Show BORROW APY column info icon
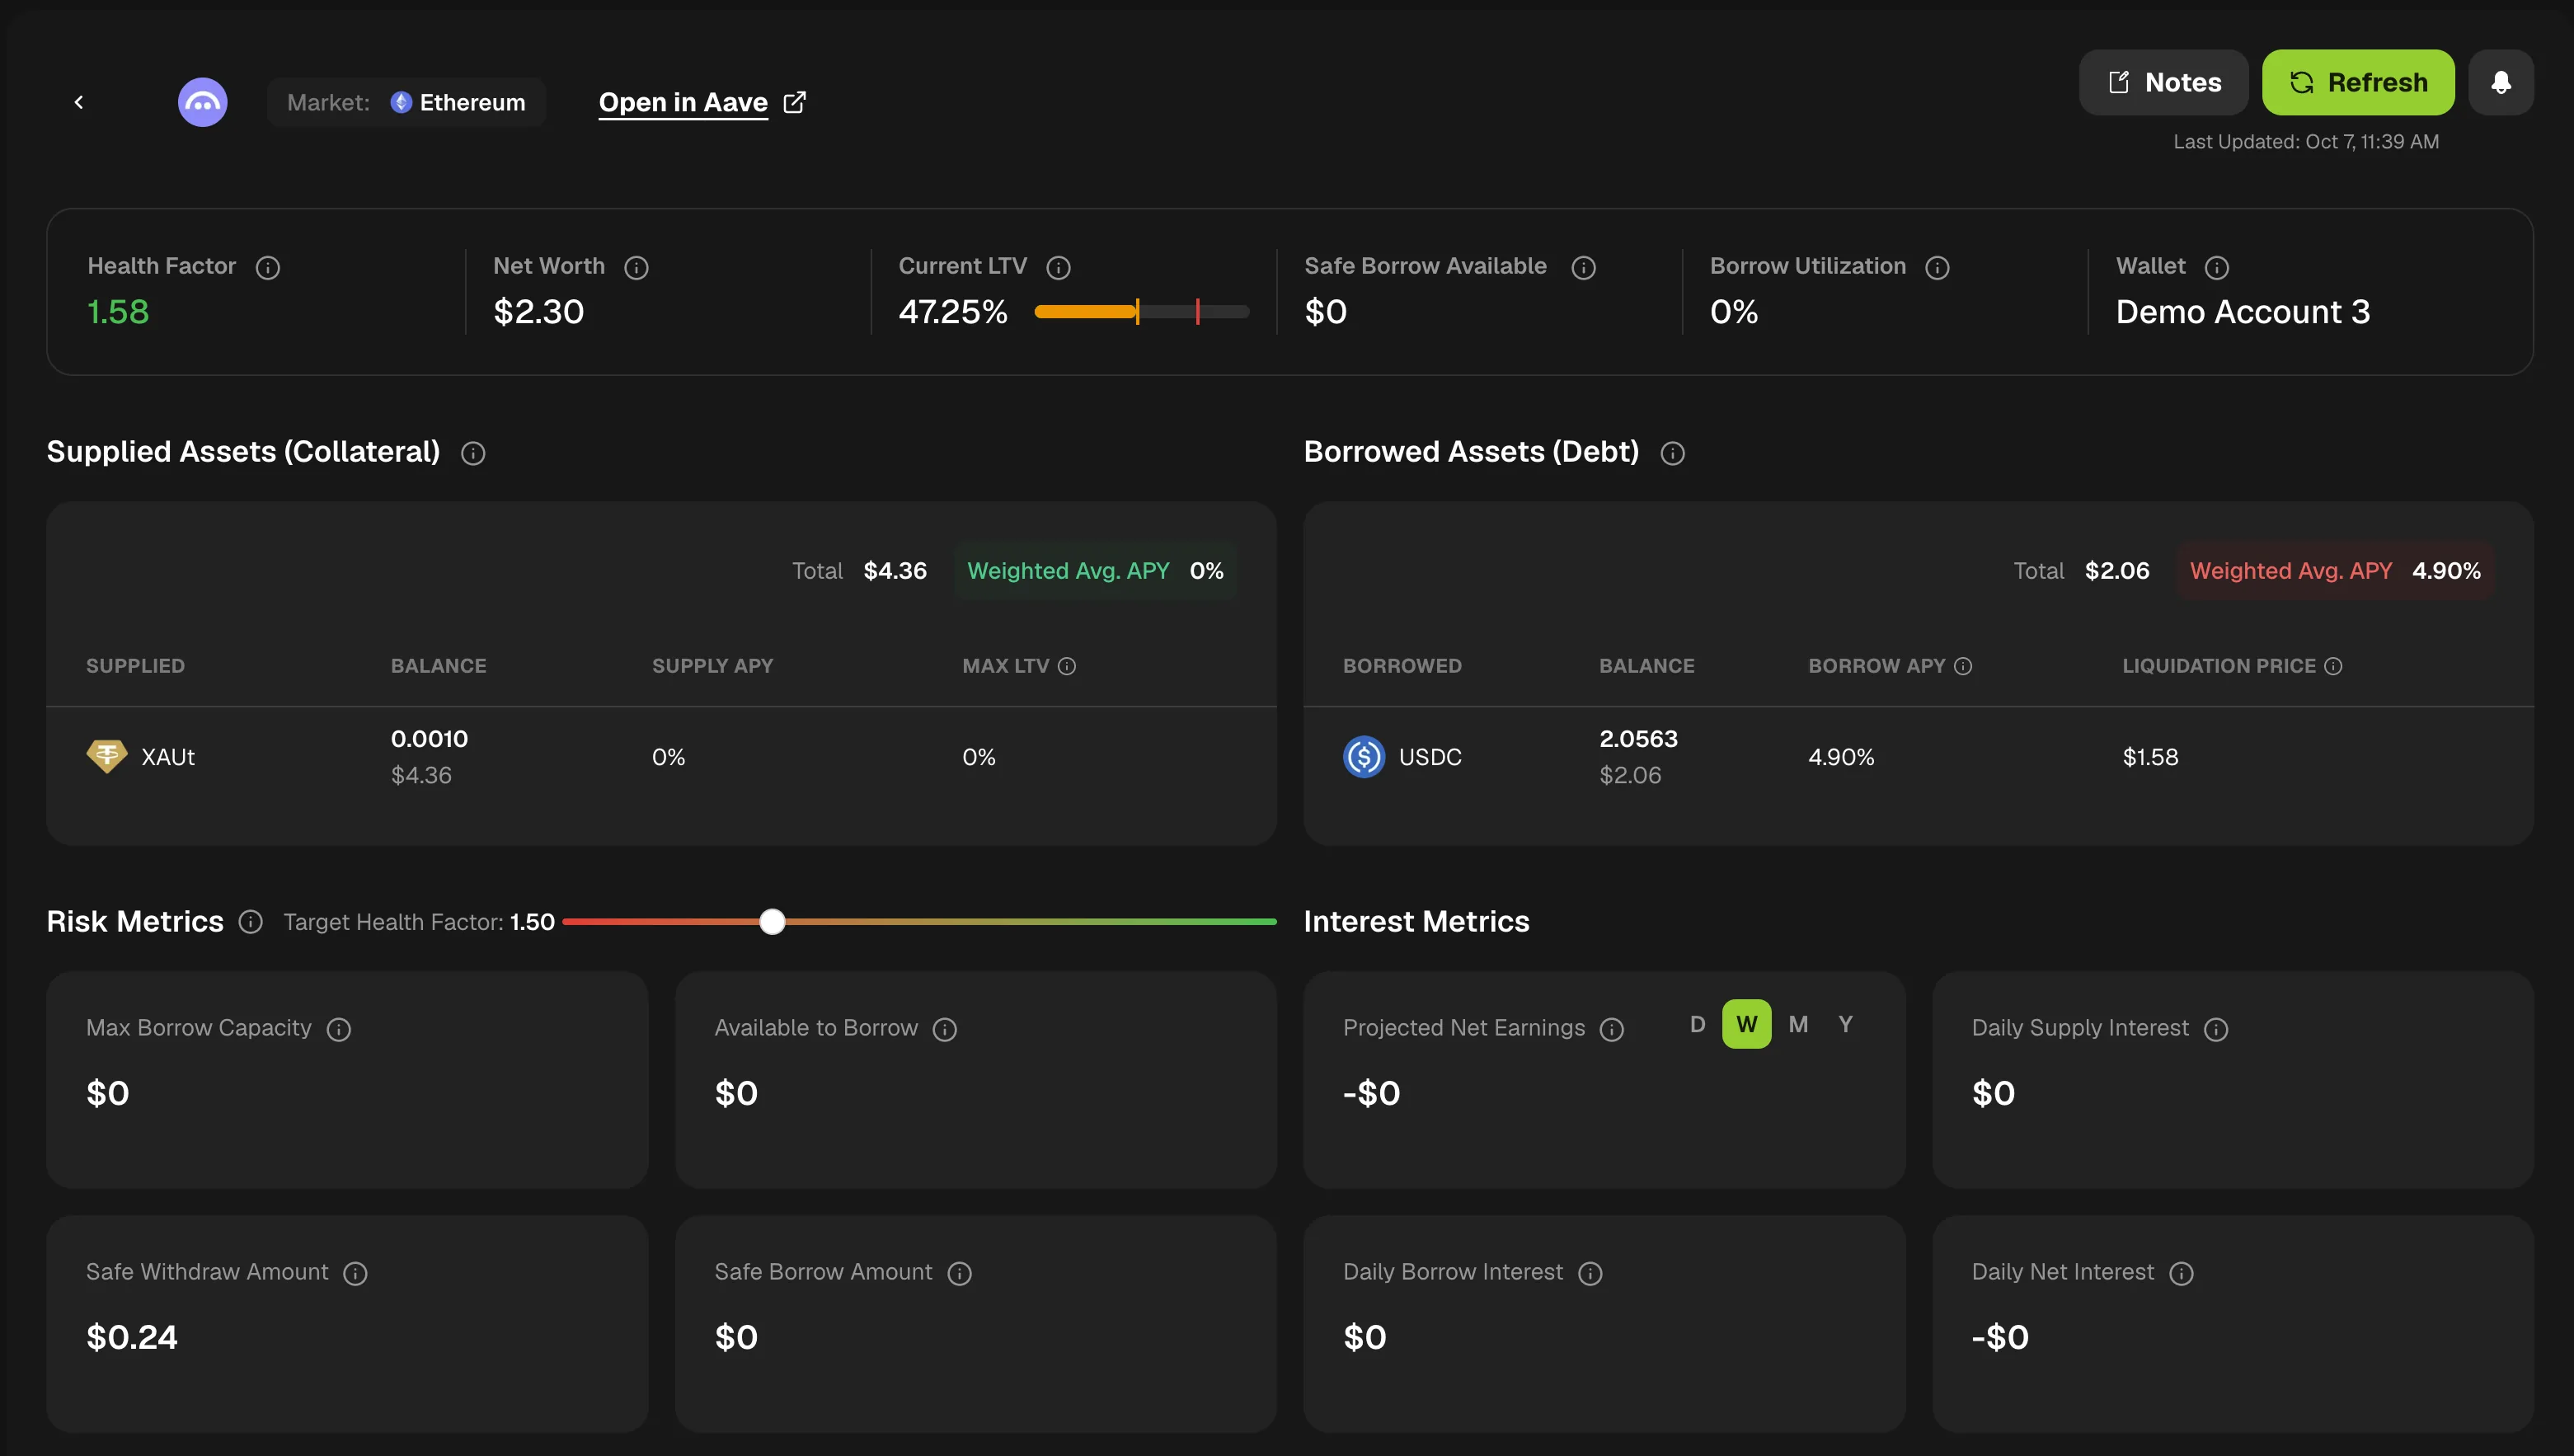The height and width of the screenshot is (1456, 2574). (x=1963, y=666)
